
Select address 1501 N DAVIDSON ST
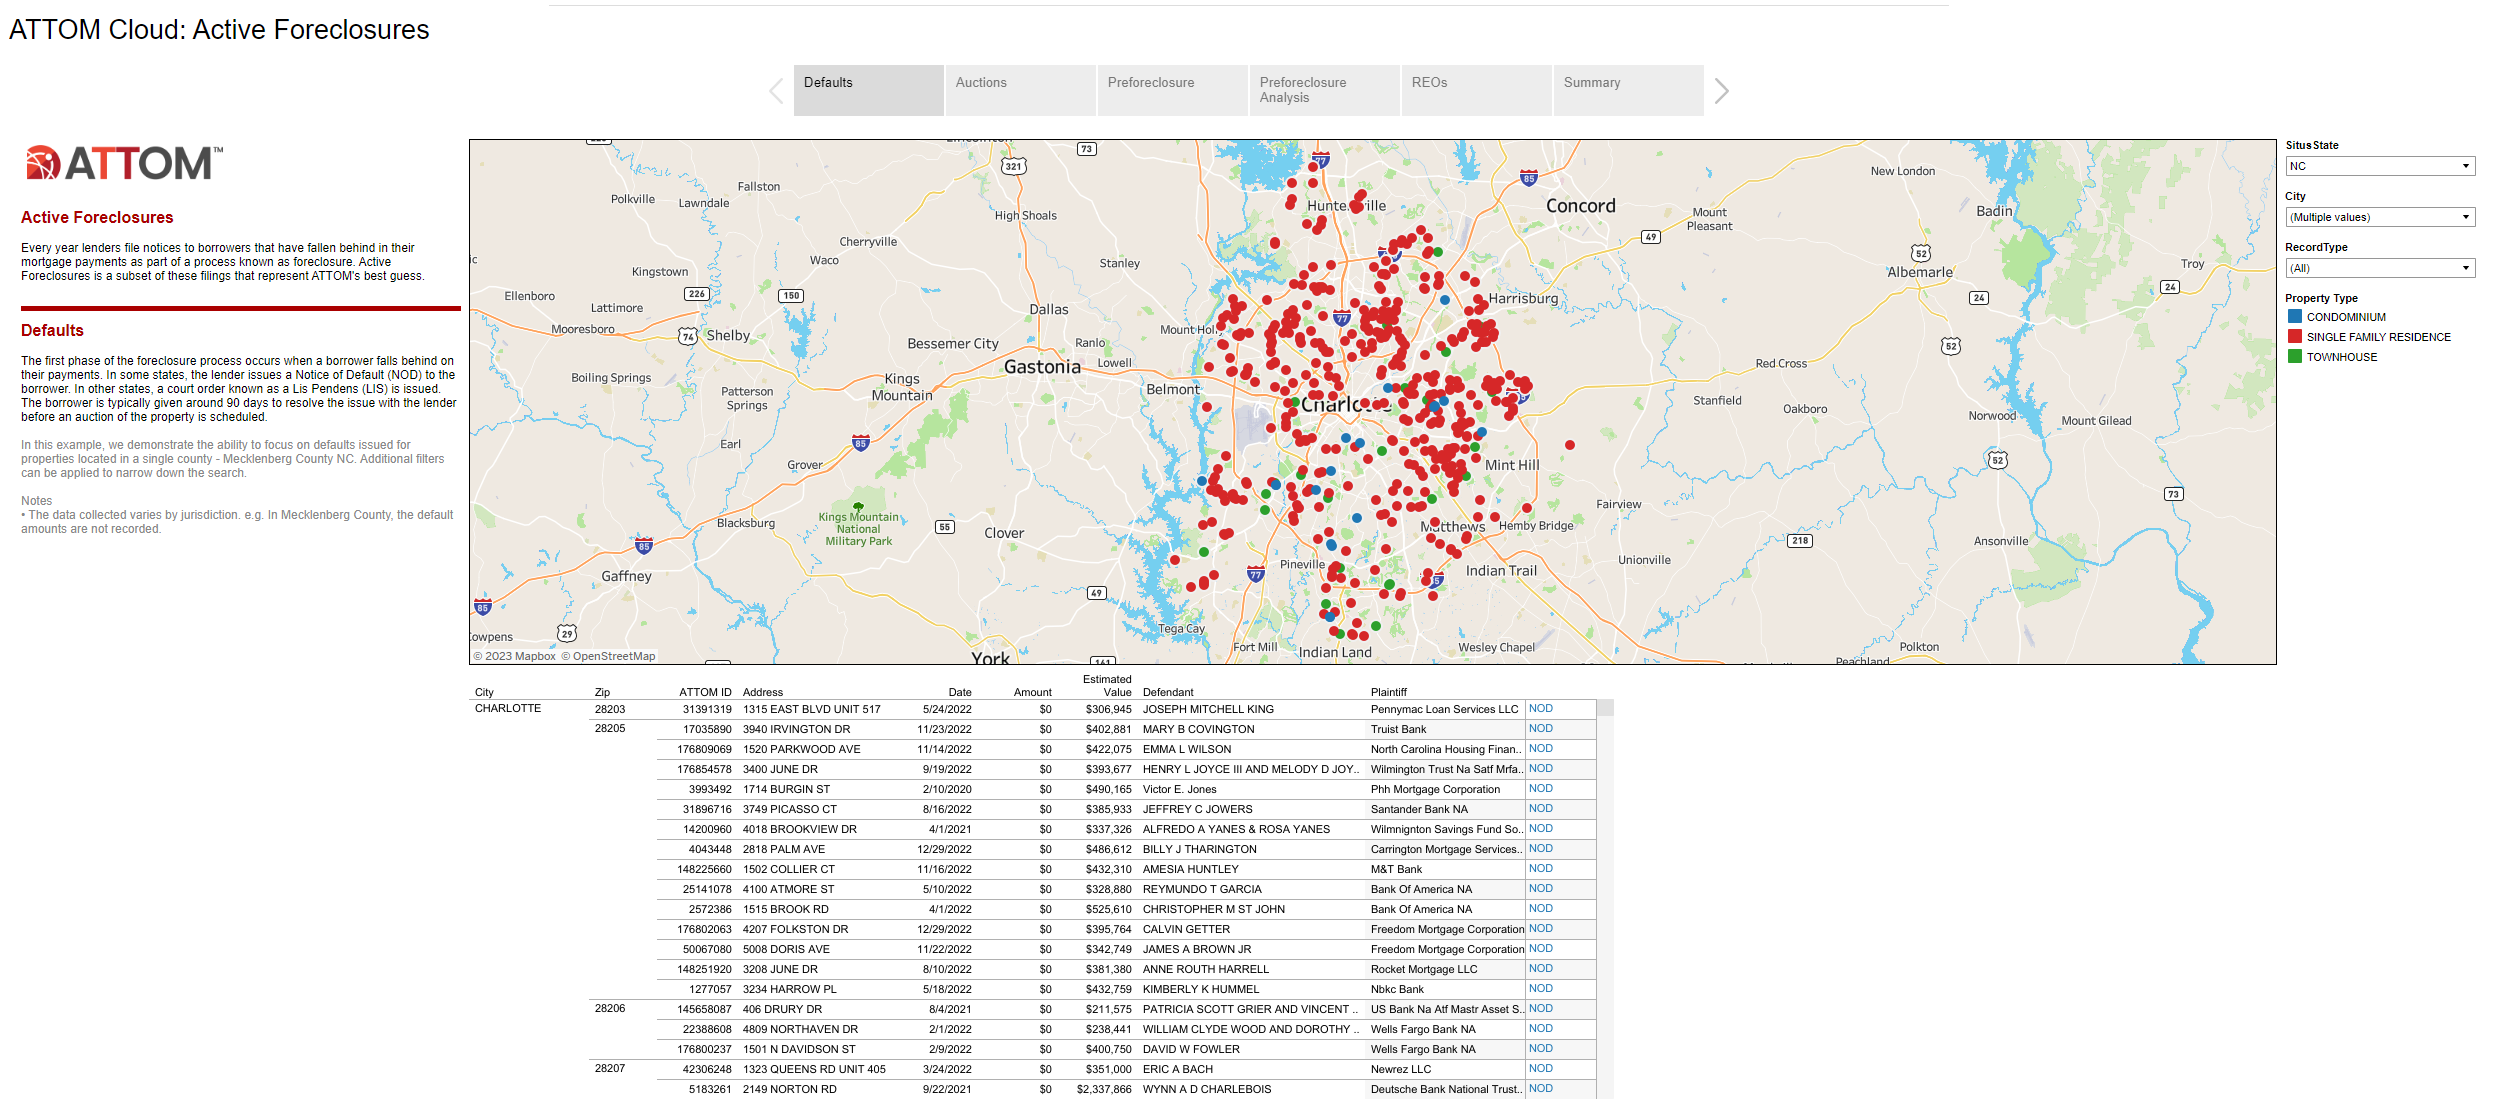tap(799, 1049)
